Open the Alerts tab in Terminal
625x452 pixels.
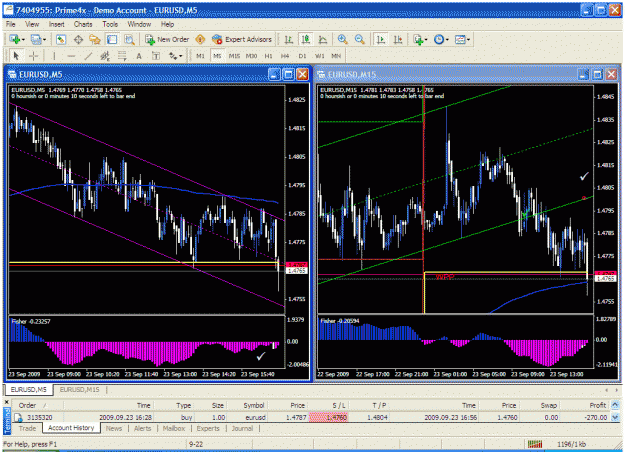[x=142, y=428]
